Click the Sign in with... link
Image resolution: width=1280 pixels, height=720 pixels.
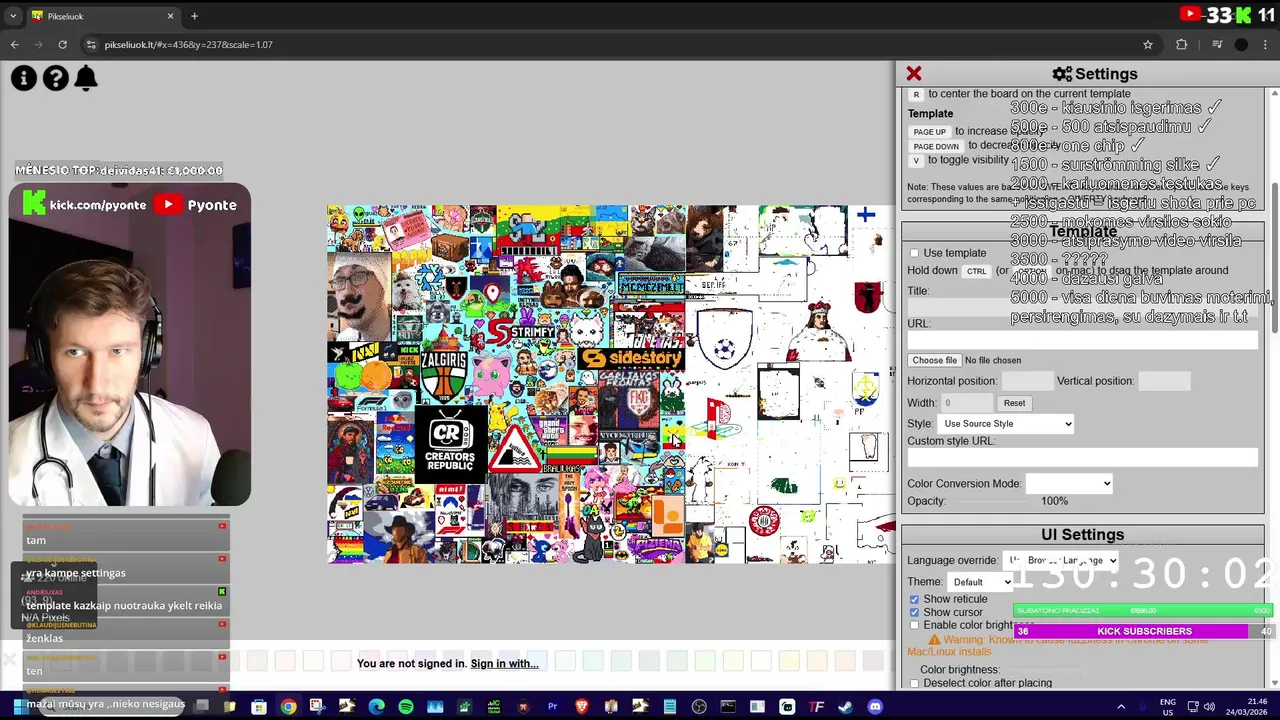click(504, 664)
